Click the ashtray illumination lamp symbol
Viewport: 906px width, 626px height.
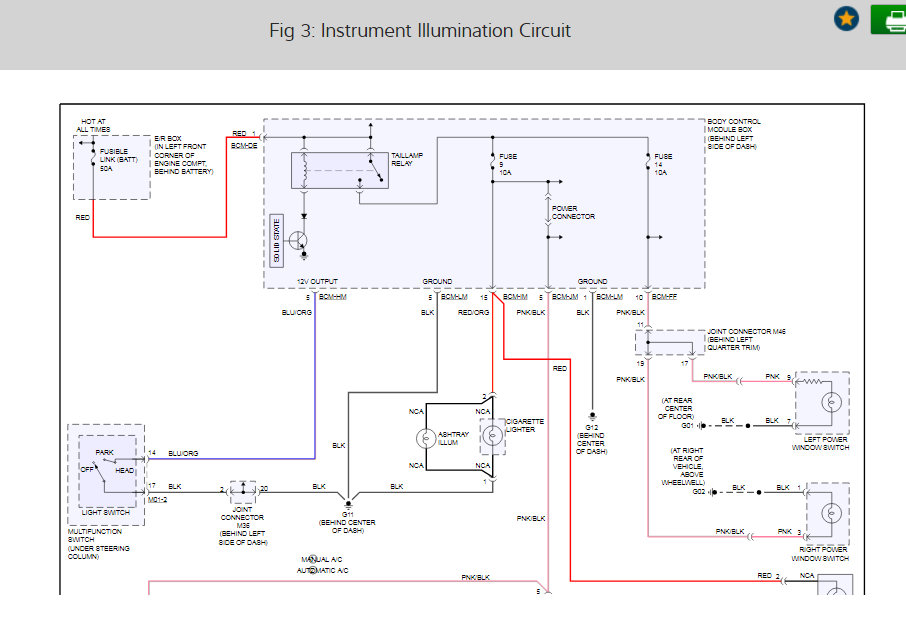click(426, 439)
